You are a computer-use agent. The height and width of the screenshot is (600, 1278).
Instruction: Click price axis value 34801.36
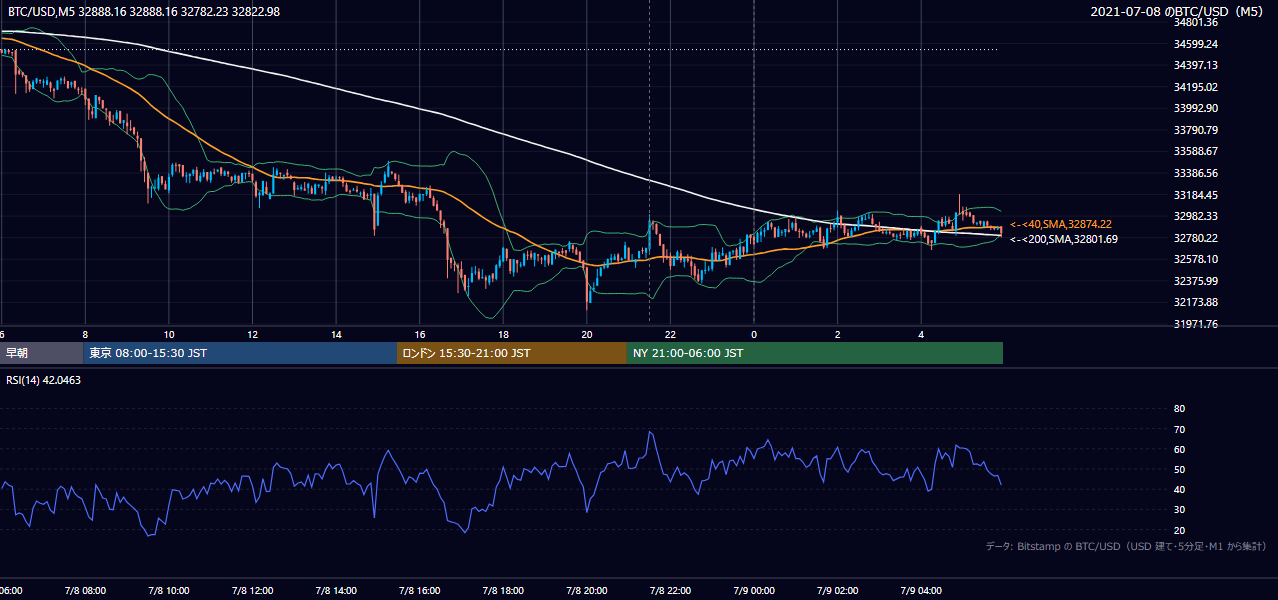pos(1196,22)
